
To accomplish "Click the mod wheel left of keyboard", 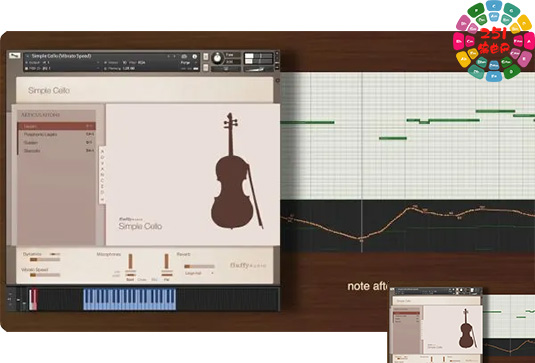I will (24, 301).
